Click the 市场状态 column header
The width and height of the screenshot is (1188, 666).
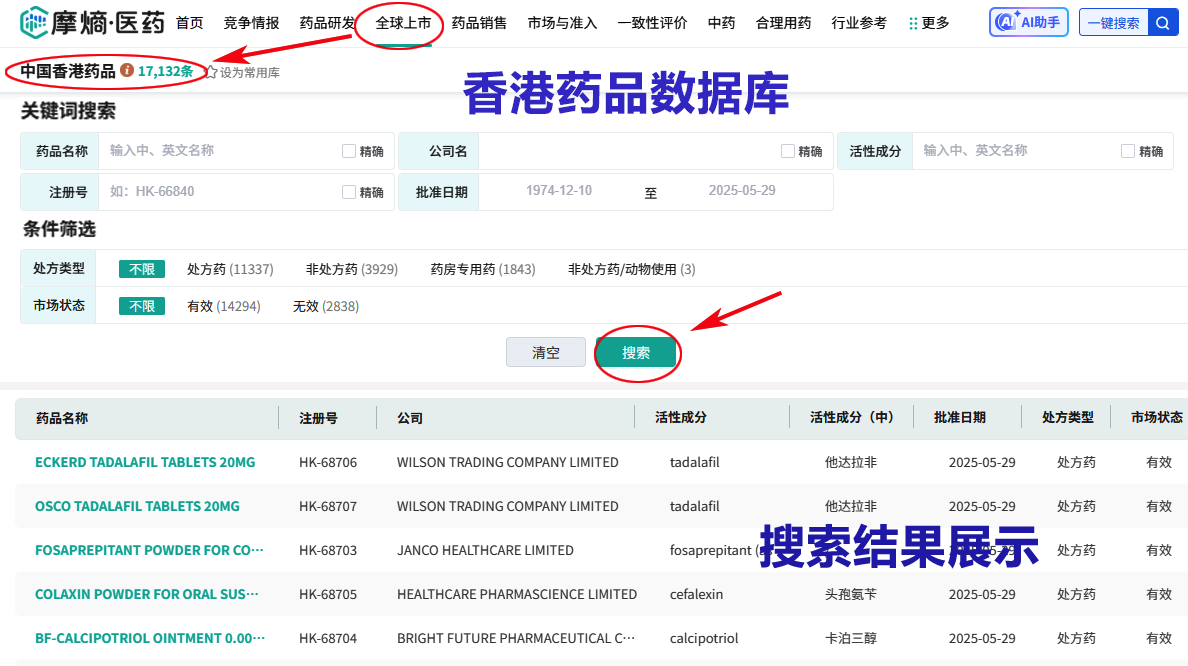tap(1156, 417)
